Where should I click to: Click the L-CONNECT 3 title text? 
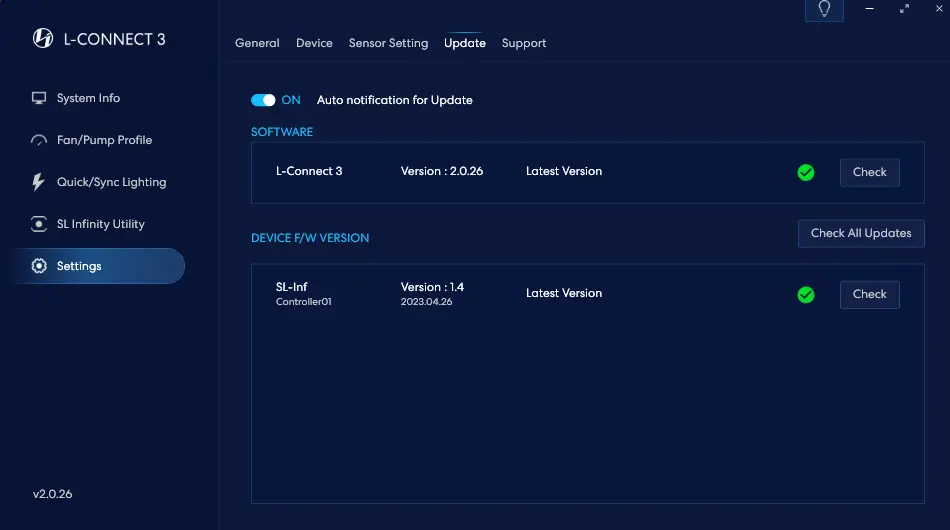(x=114, y=39)
